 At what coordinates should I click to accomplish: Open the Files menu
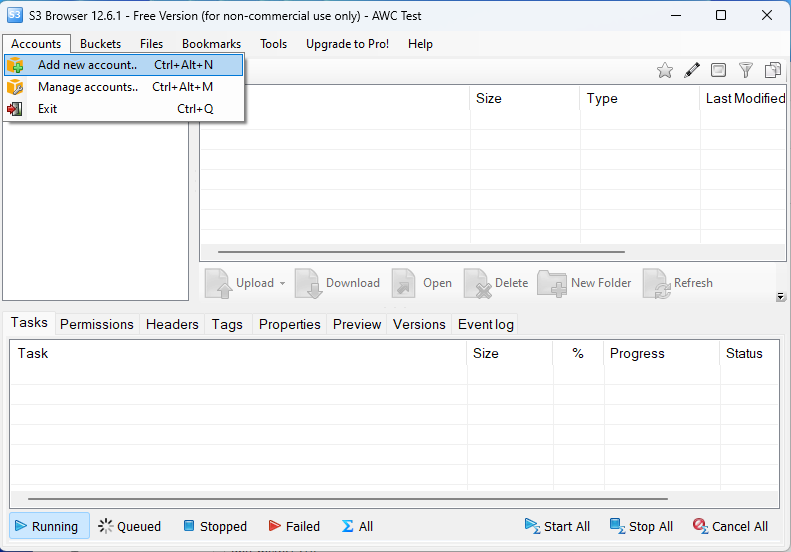151,44
